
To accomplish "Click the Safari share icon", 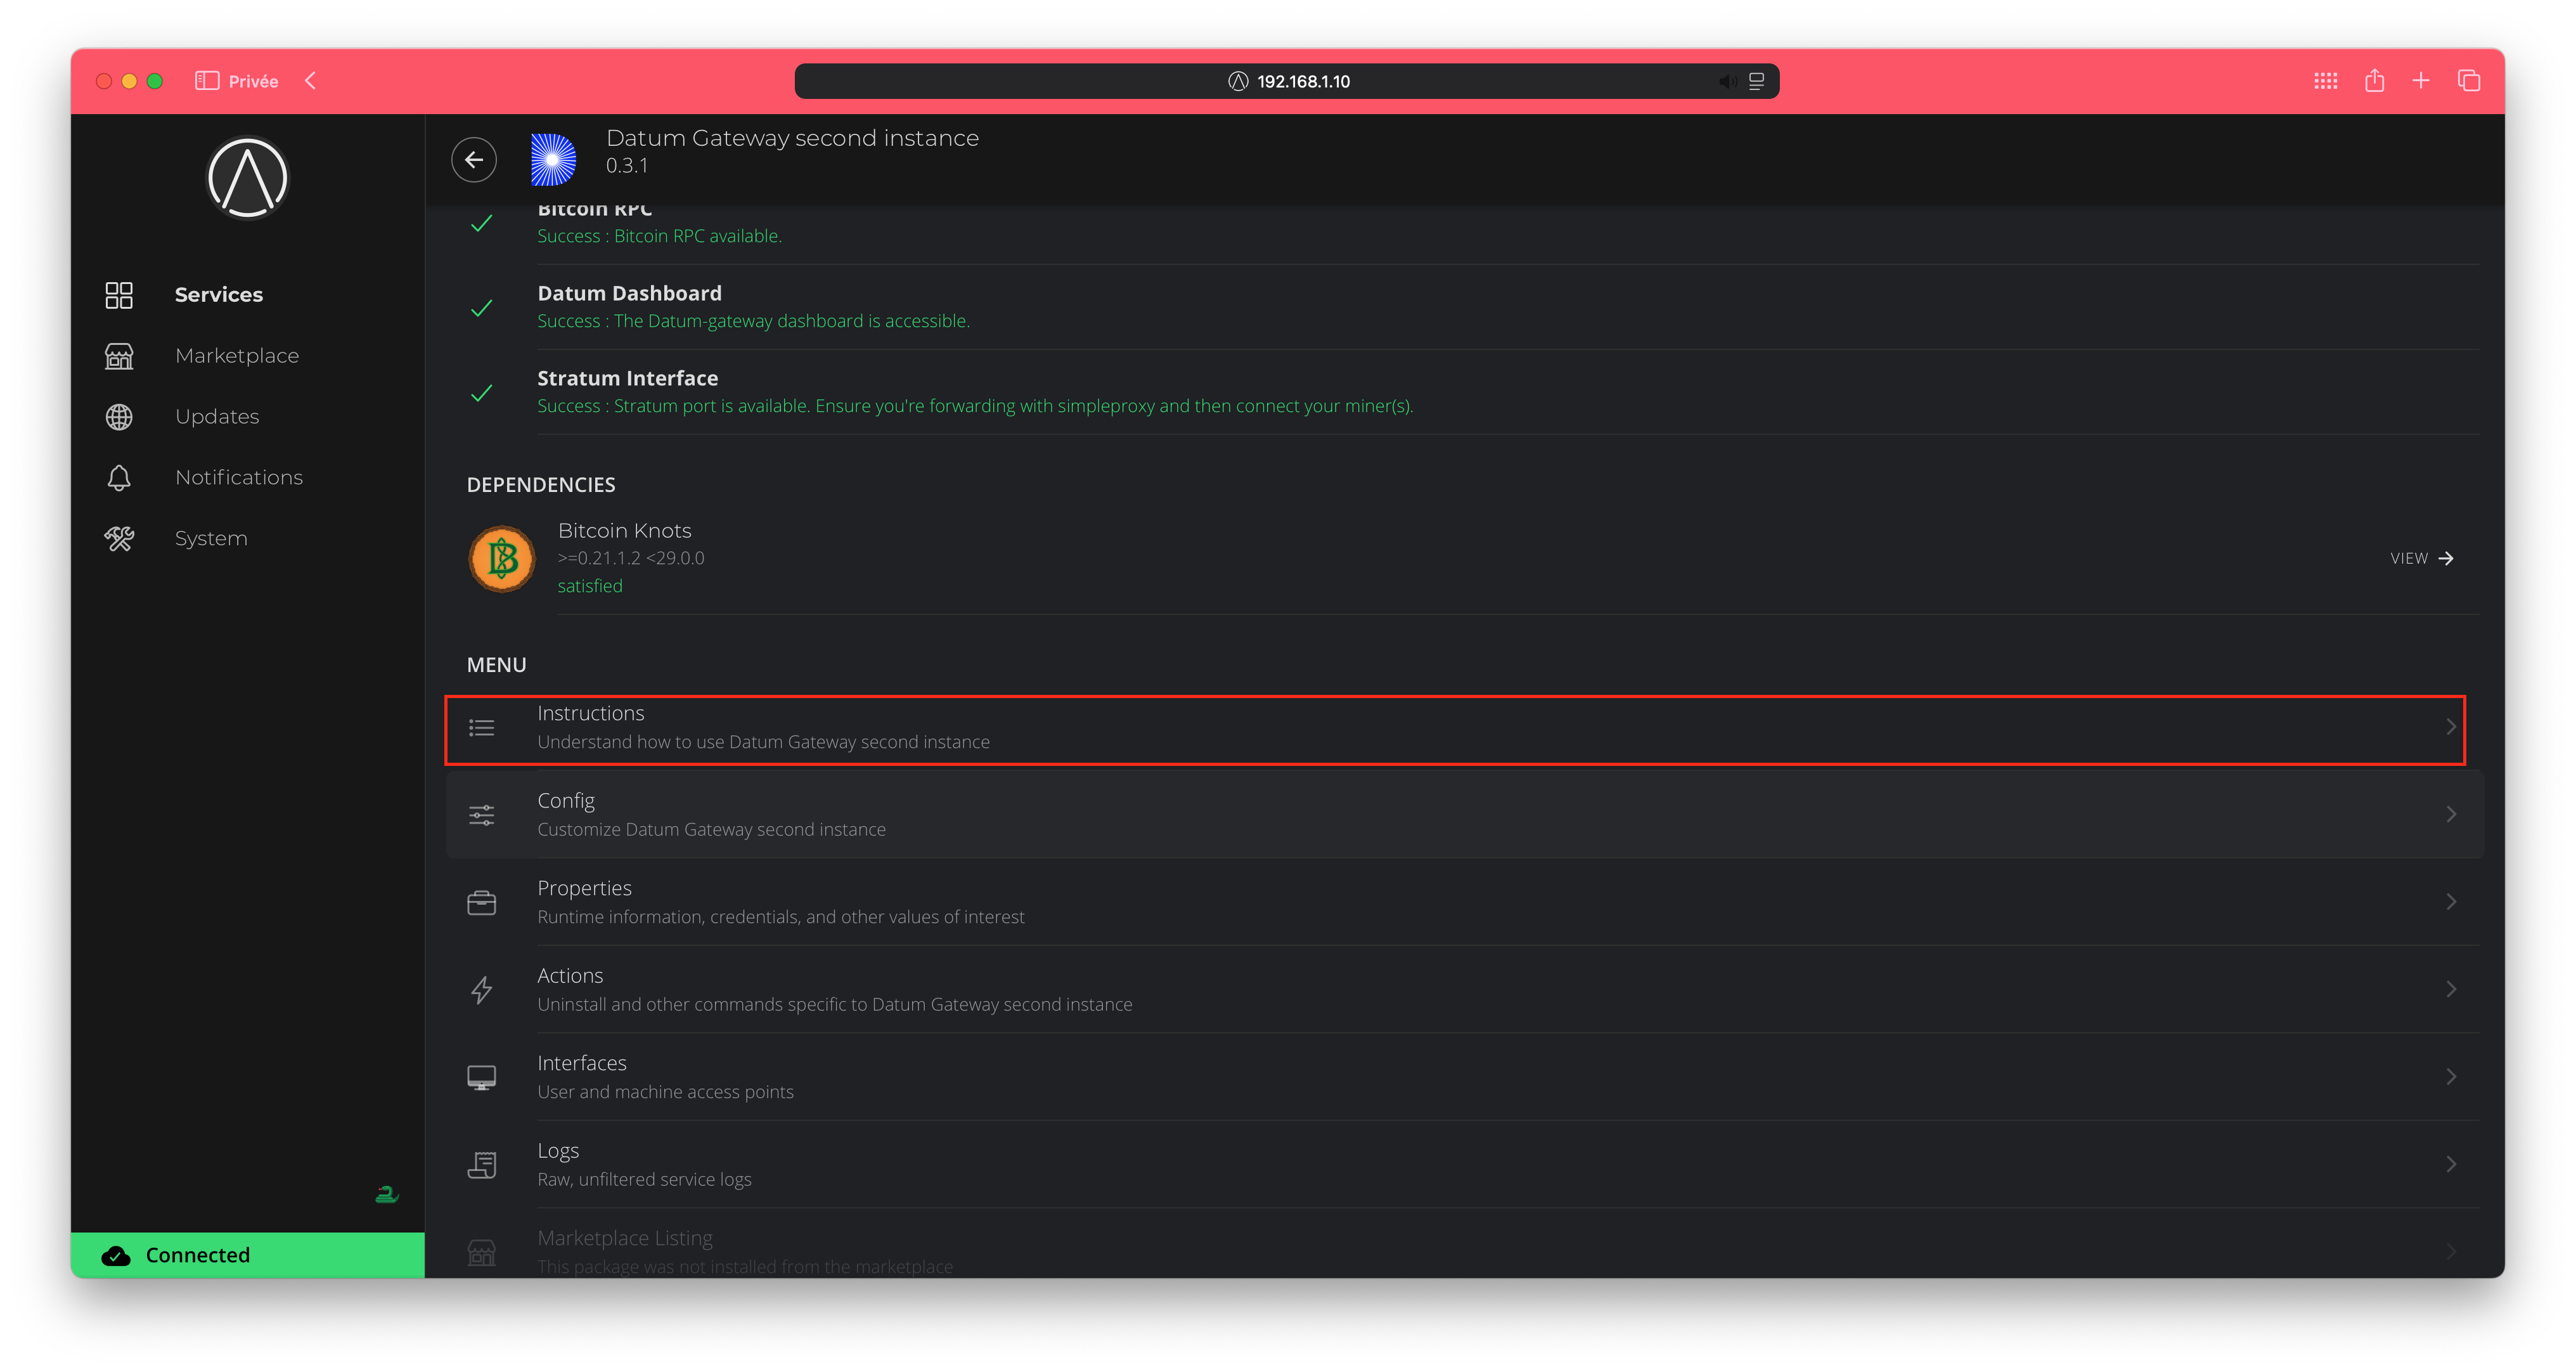I will coord(2374,80).
